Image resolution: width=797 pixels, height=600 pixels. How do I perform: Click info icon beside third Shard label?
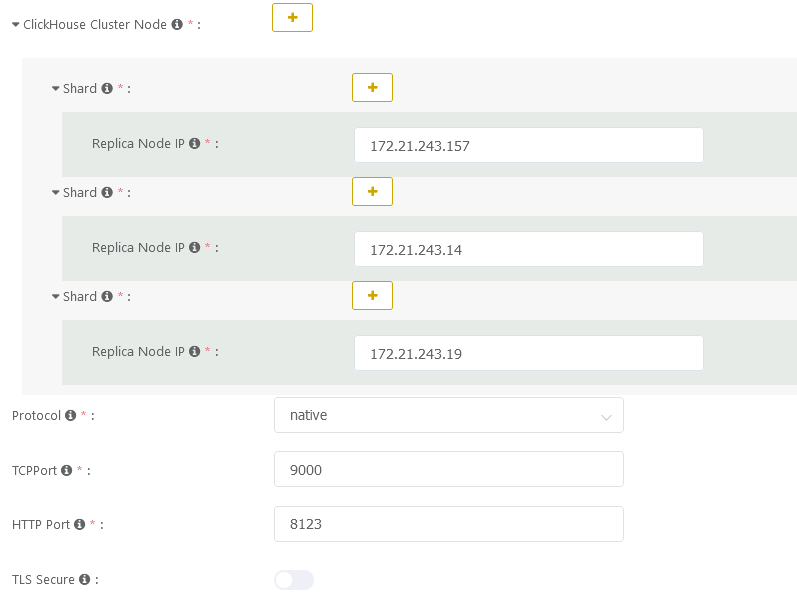tap(107, 296)
